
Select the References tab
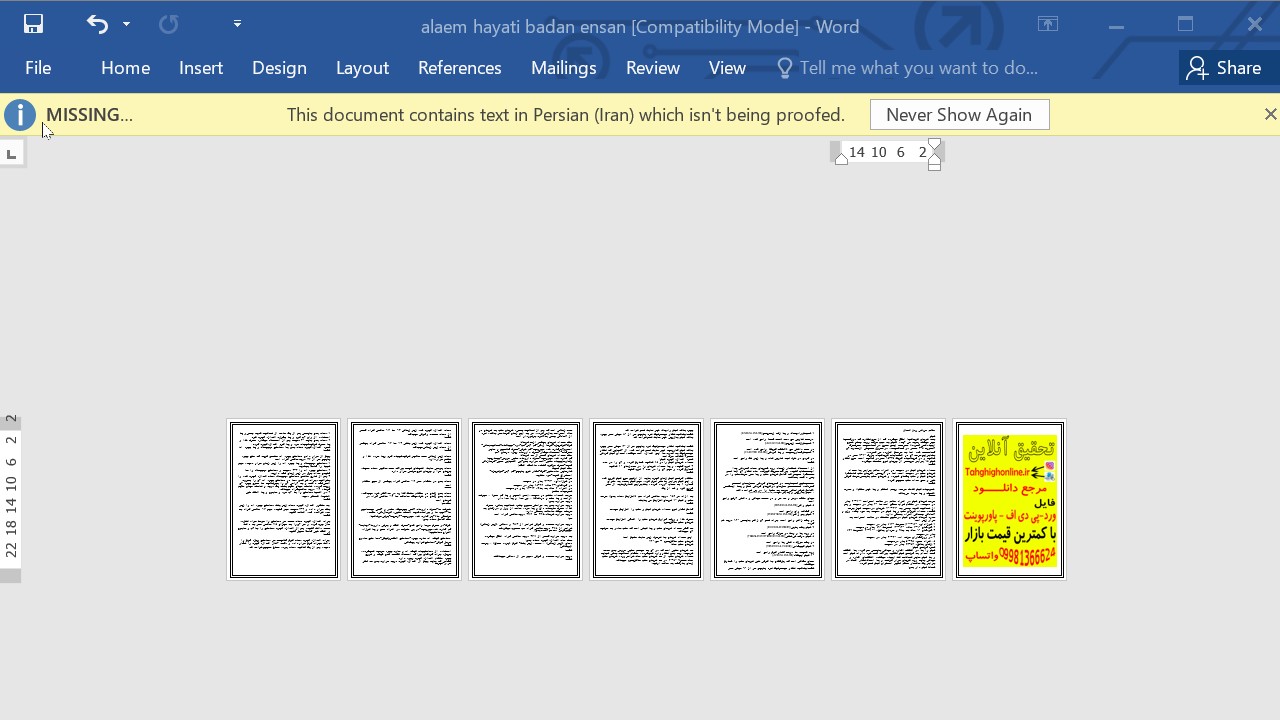click(x=459, y=68)
